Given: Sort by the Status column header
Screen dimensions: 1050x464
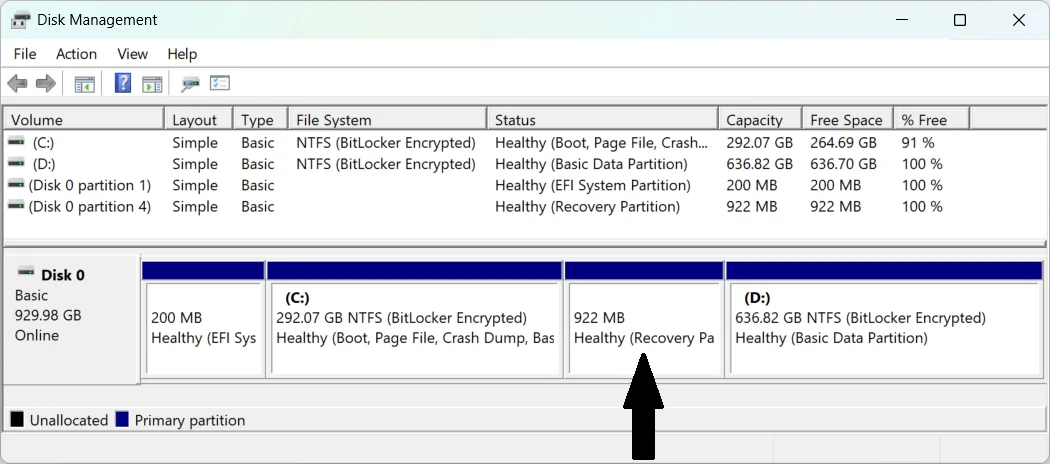Looking at the screenshot, I should [x=603, y=120].
